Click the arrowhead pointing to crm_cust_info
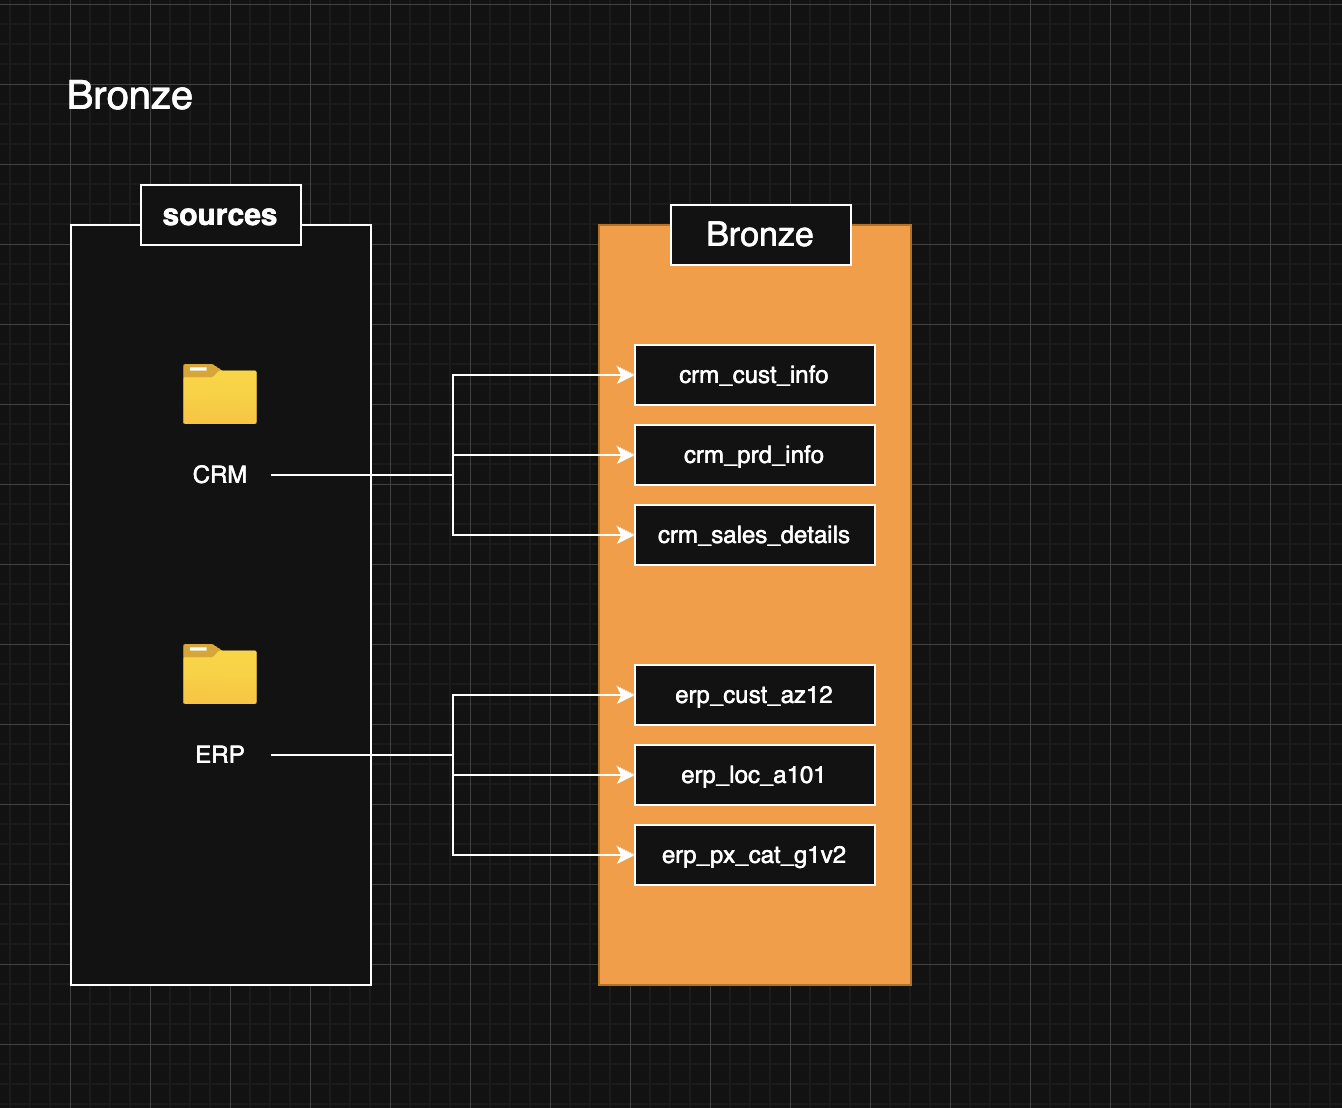The height and width of the screenshot is (1108, 1342). pyautogui.click(x=626, y=375)
